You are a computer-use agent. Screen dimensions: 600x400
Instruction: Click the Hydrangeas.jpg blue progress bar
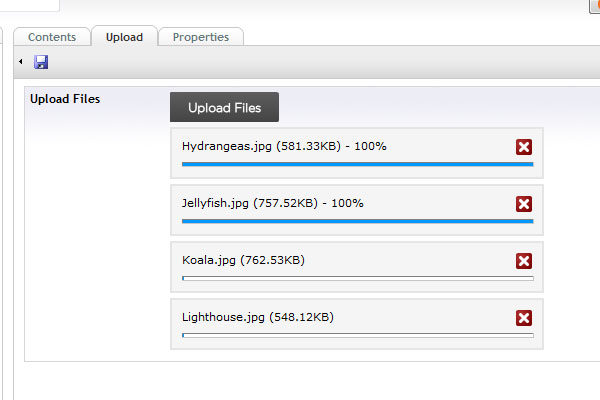point(357,164)
